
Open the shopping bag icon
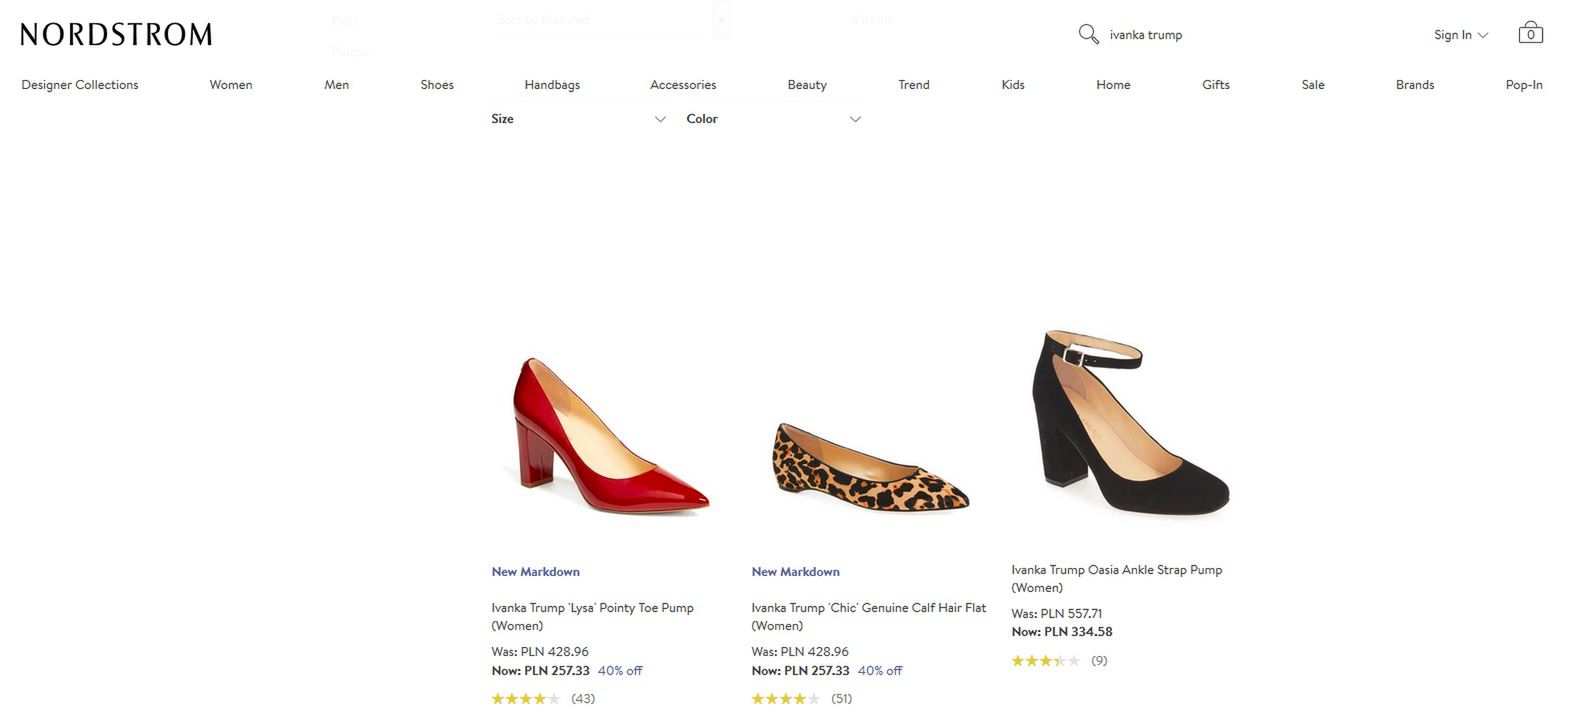[1530, 33]
